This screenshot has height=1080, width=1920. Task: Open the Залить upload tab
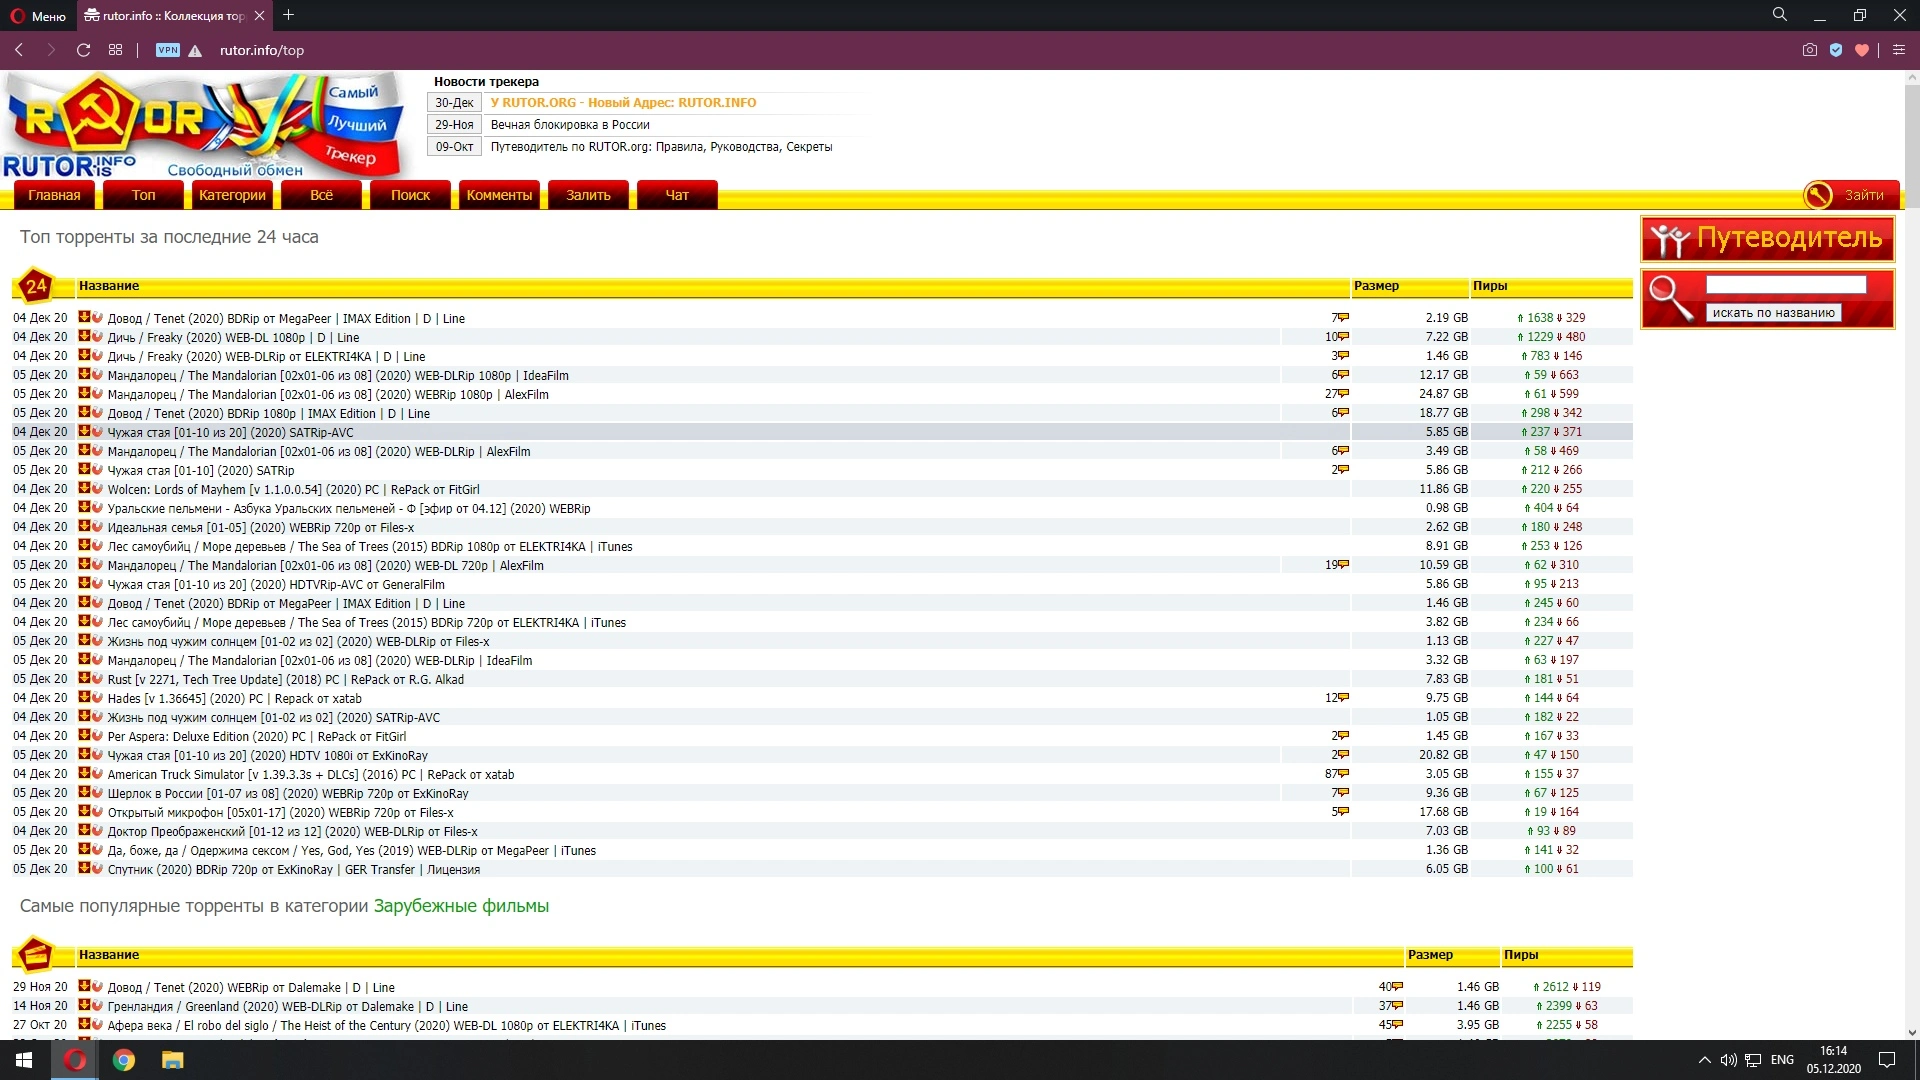[588, 195]
